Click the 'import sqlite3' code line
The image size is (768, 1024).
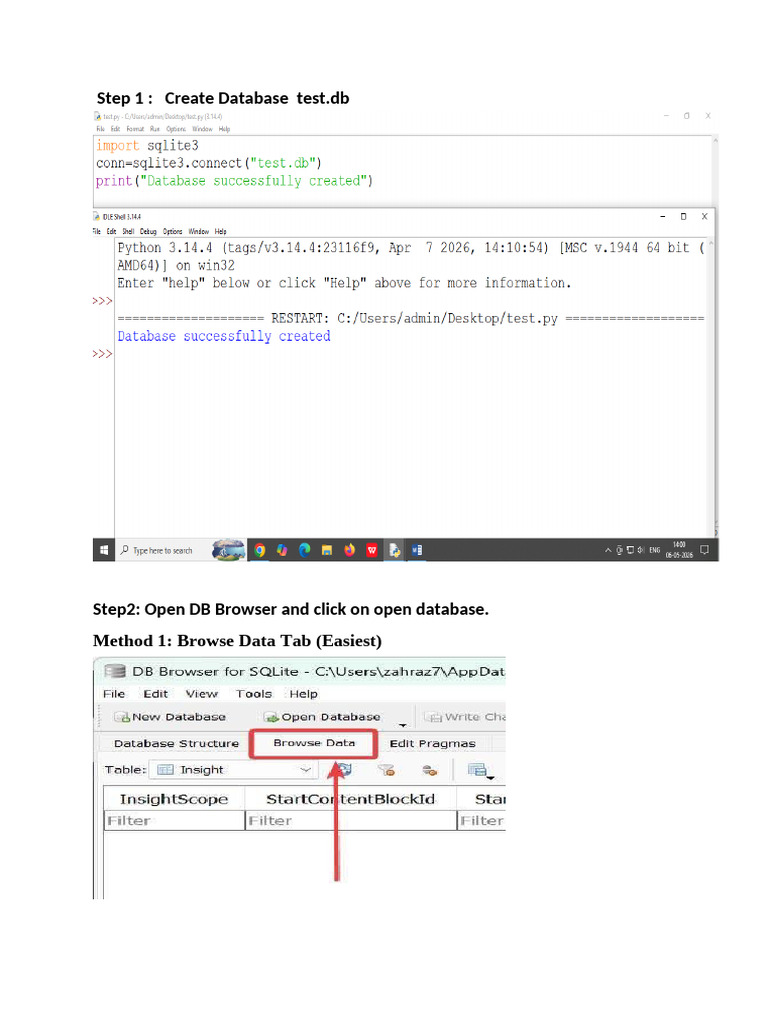pos(147,145)
